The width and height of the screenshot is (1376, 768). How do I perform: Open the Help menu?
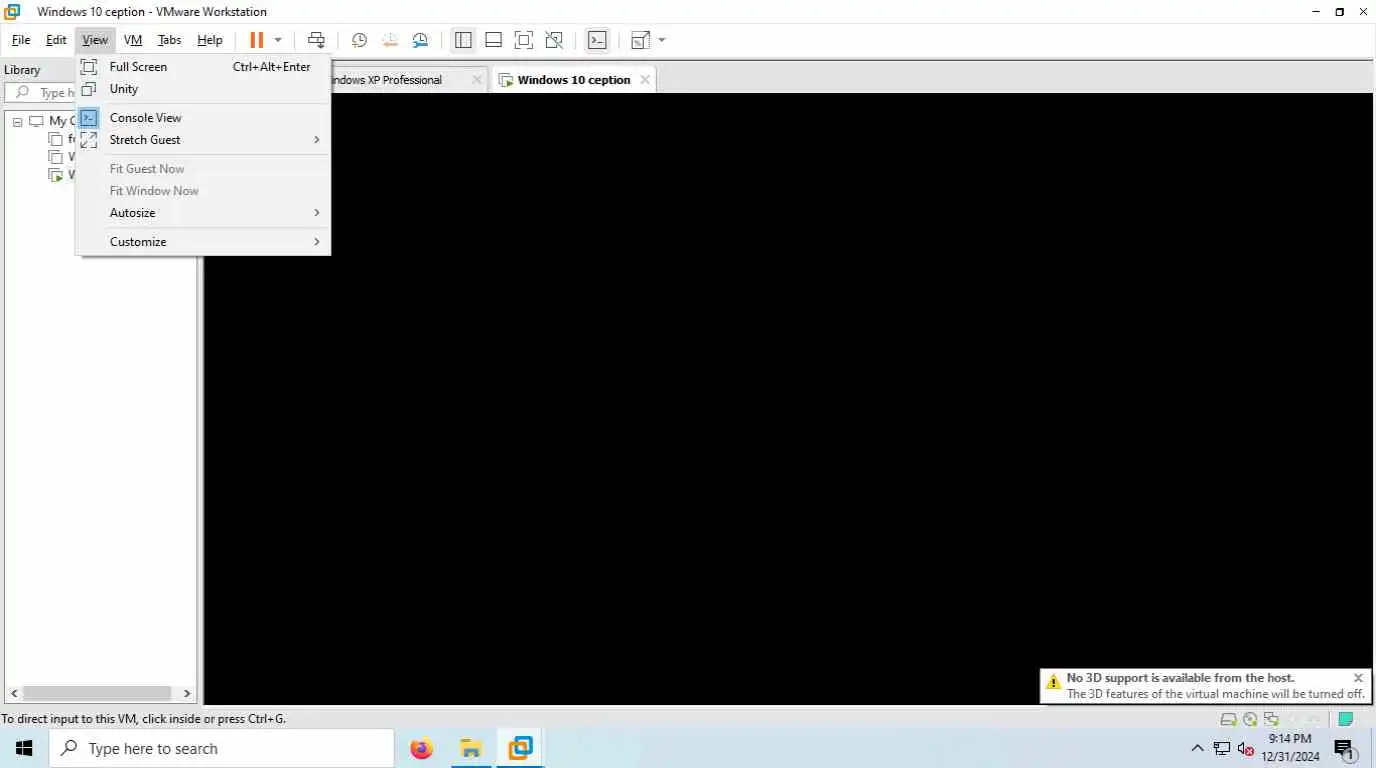(x=210, y=40)
